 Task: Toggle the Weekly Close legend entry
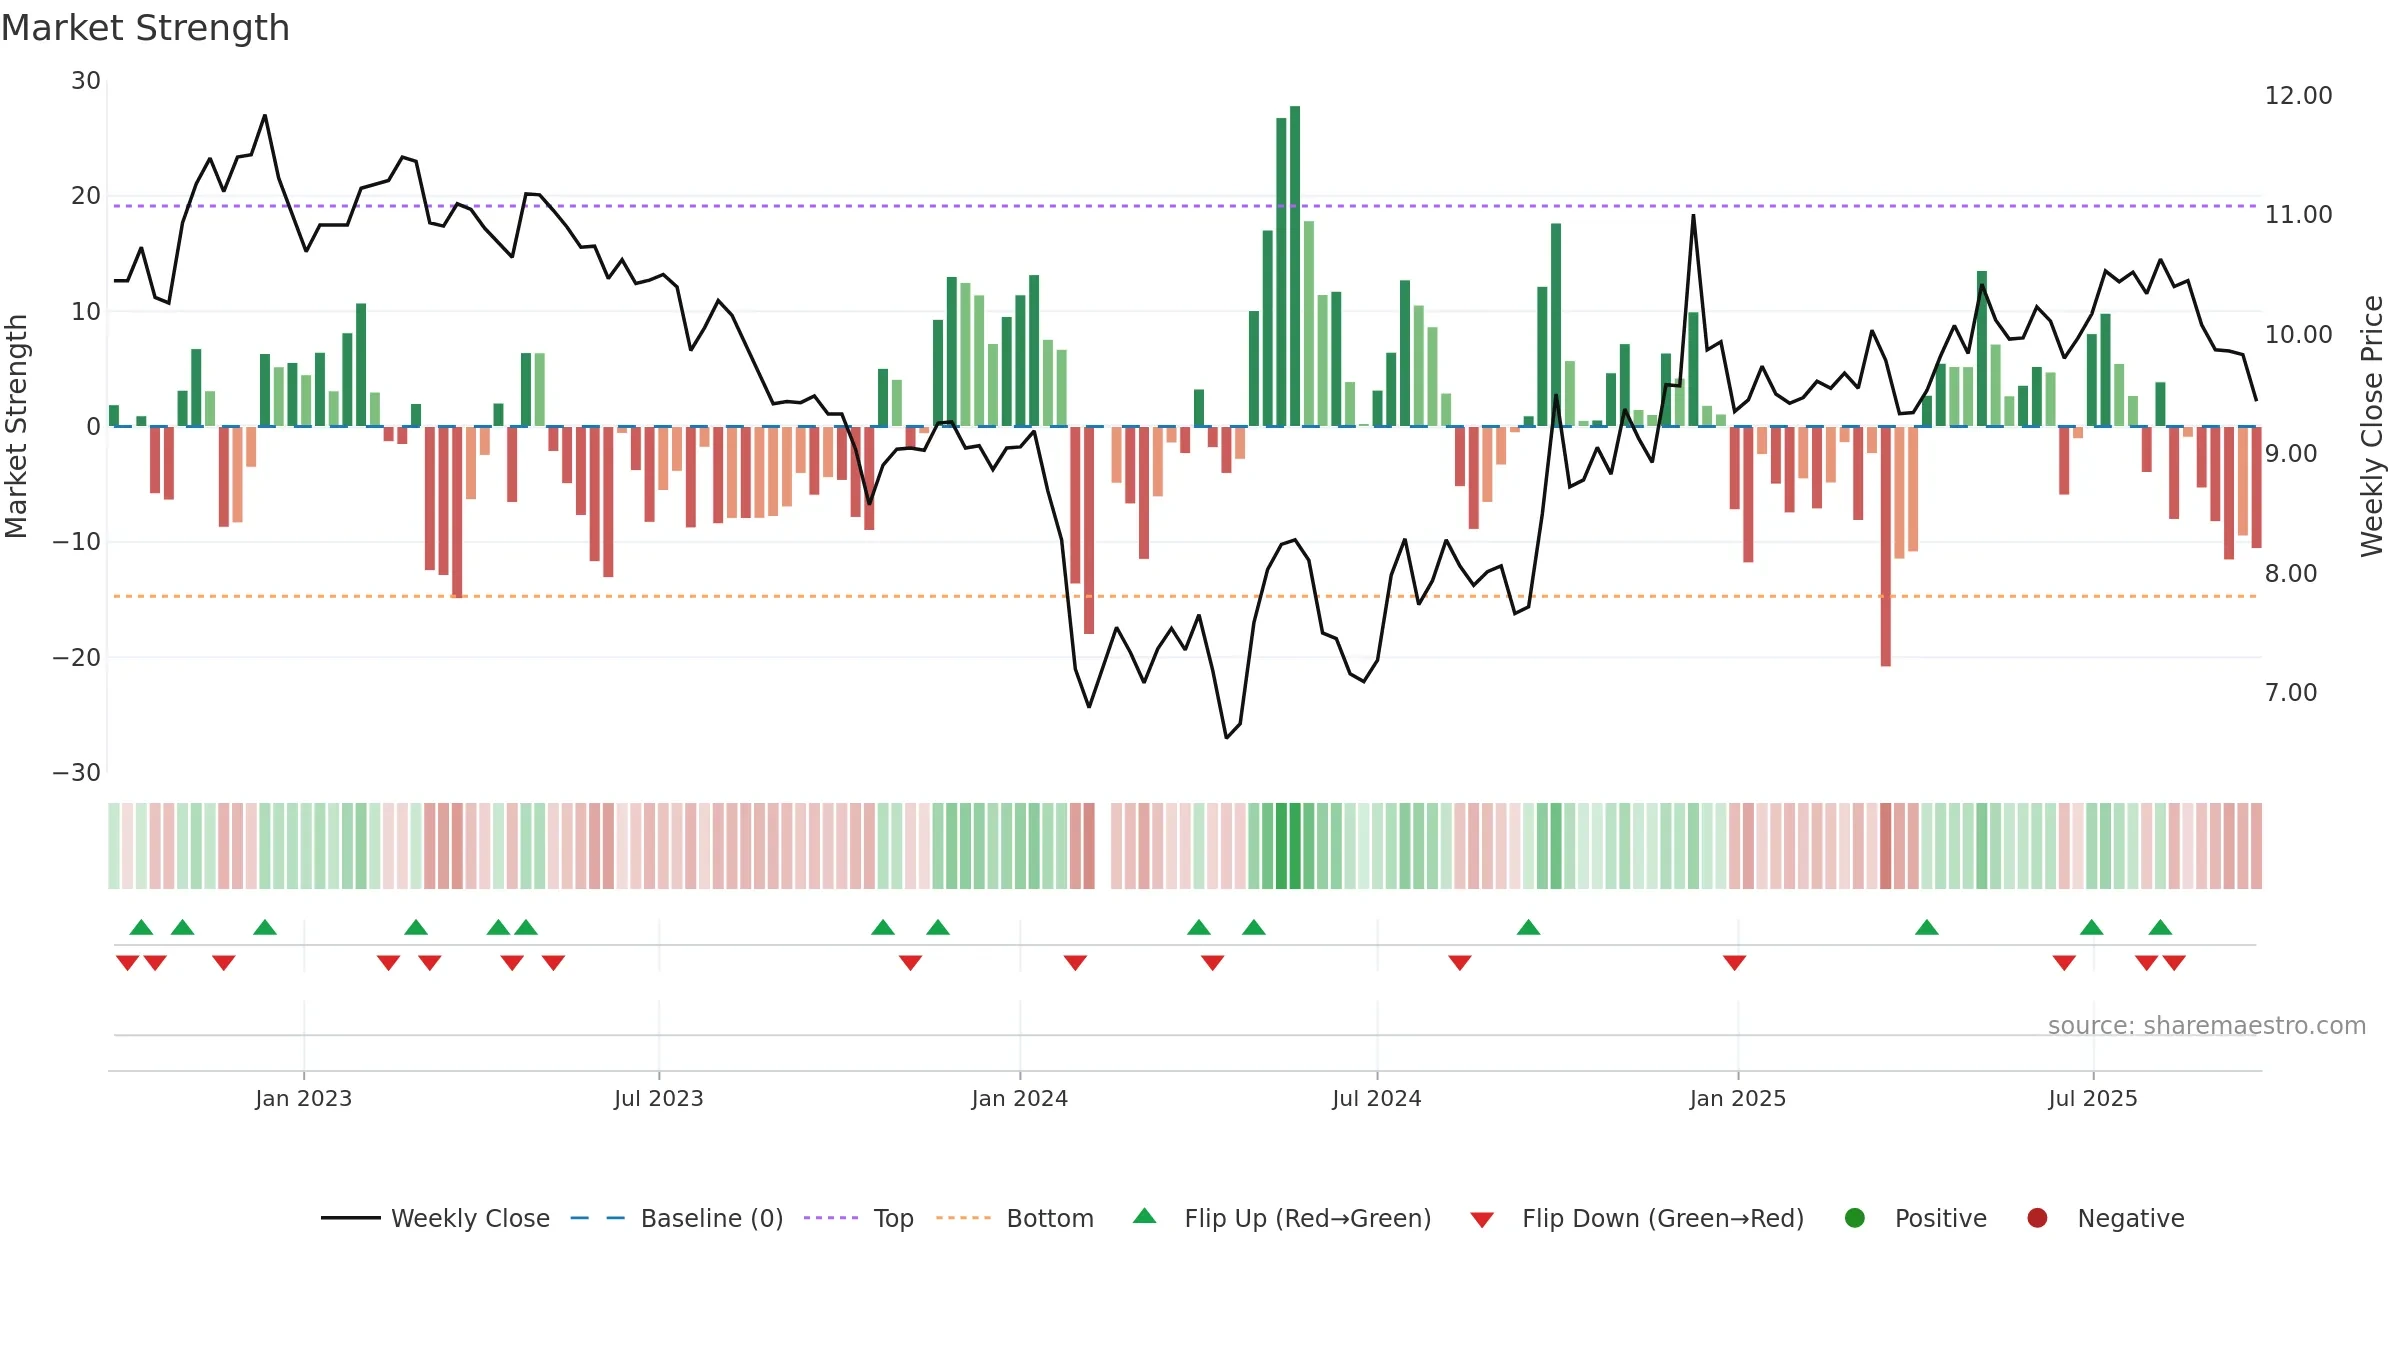[x=435, y=1218]
